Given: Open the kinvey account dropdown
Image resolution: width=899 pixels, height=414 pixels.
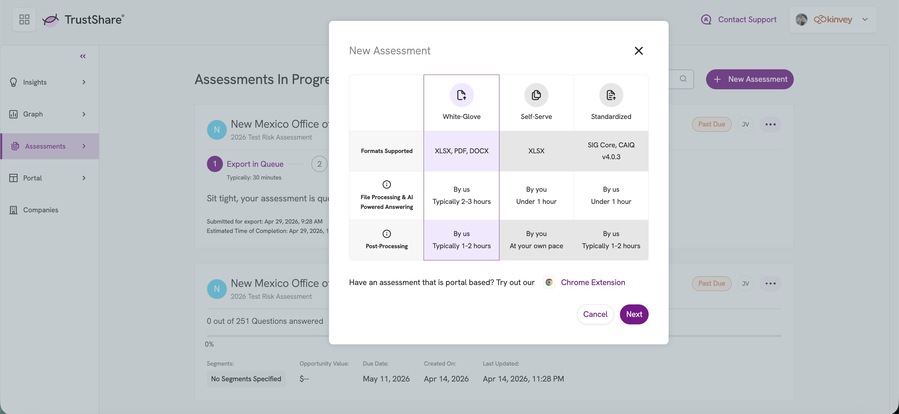Looking at the screenshot, I should pos(833,20).
